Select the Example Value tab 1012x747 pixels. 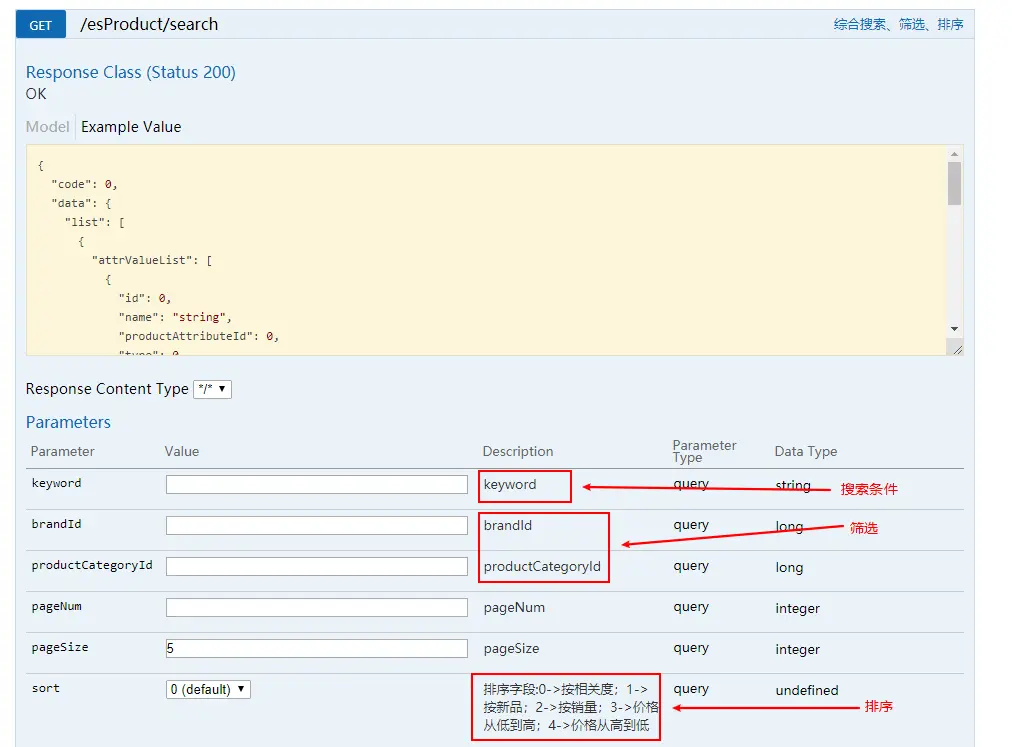click(131, 127)
